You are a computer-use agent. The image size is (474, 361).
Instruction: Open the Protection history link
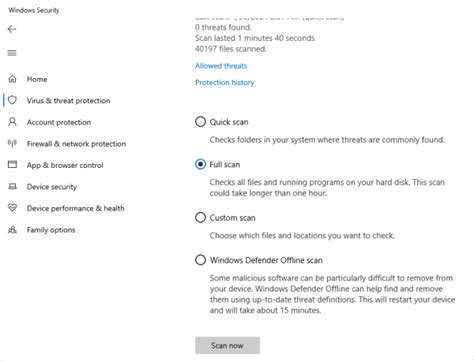coord(225,82)
